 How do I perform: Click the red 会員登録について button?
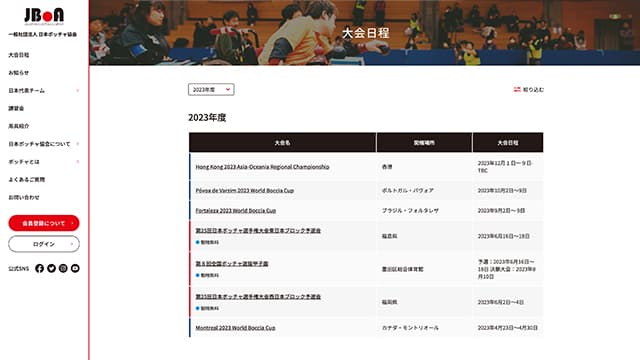[x=44, y=223]
